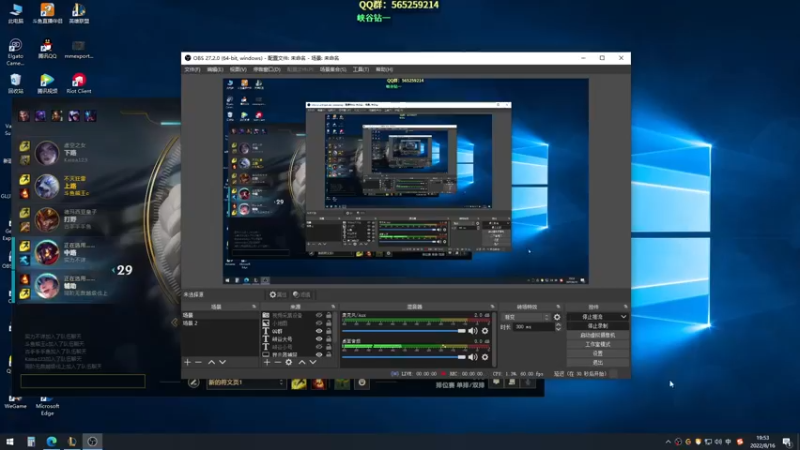Open the 编辑(E) menu in OBS
The height and width of the screenshot is (450, 800).
215,69
